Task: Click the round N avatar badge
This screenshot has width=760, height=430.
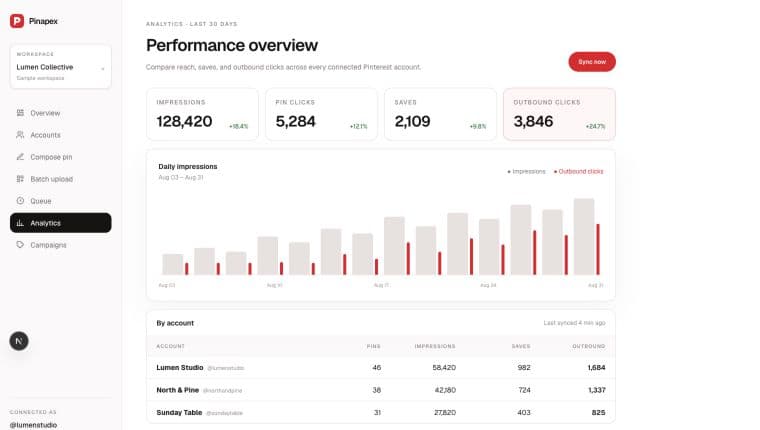Action: pos(19,341)
